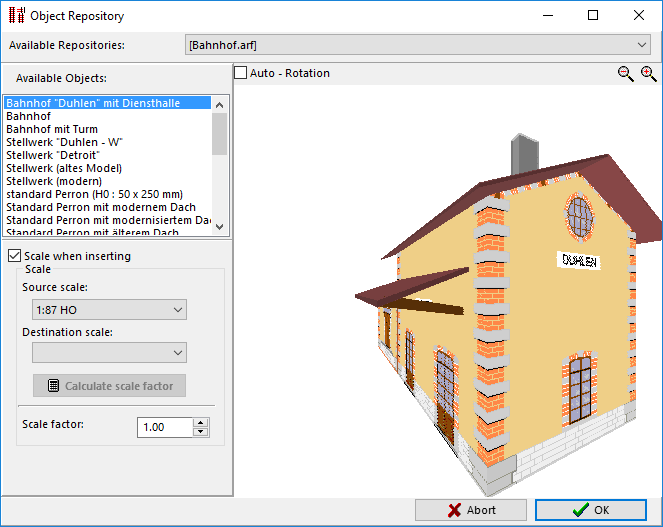This screenshot has height=527, width=663.
Task: Click the 3D station building preview
Action: pos(507,313)
